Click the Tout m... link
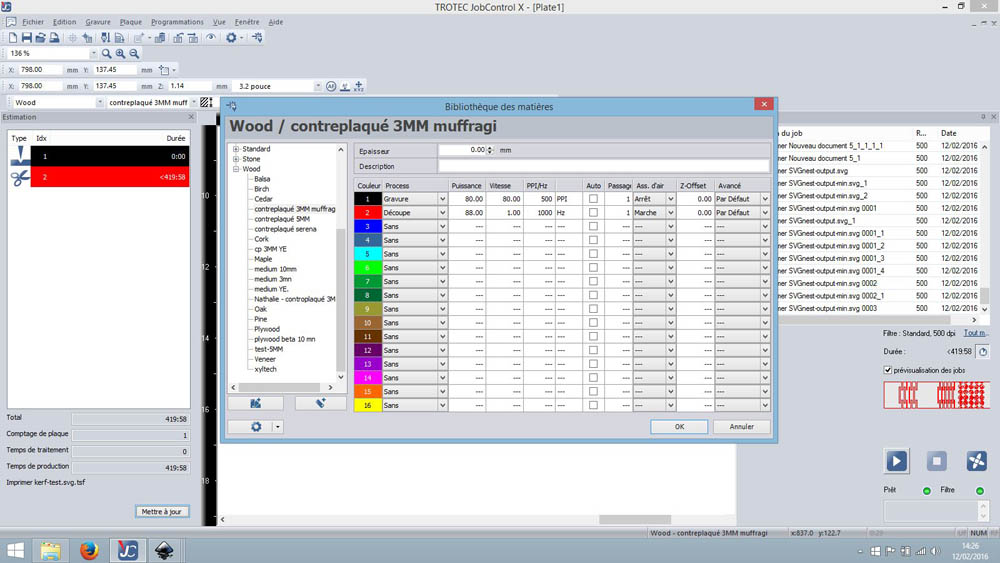The image size is (1000, 563). coord(975,333)
